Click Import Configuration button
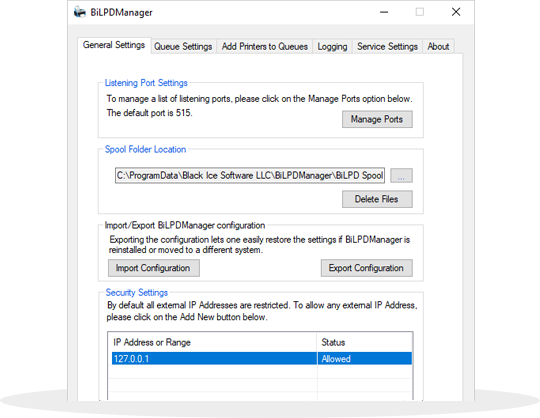 (154, 268)
